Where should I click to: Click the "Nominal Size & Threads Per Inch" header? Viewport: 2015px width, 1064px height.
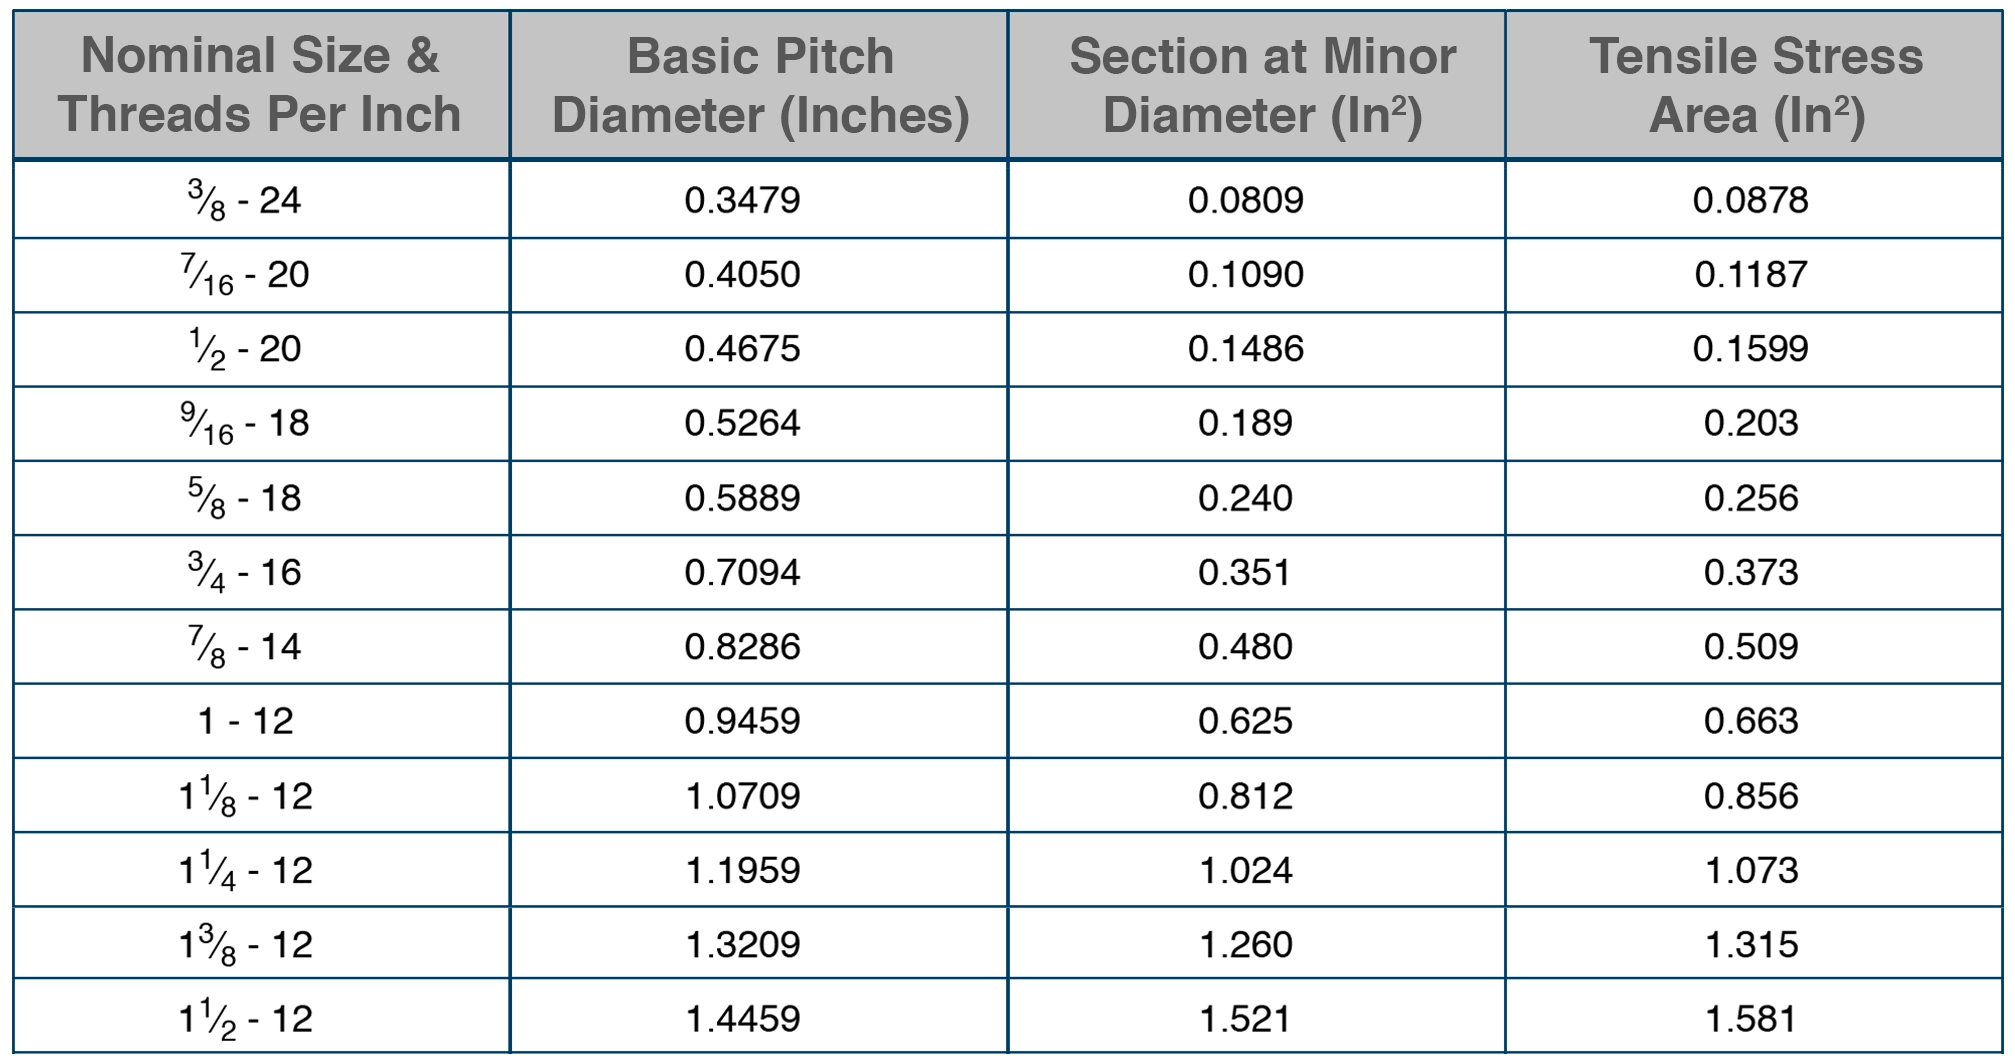click(x=260, y=85)
